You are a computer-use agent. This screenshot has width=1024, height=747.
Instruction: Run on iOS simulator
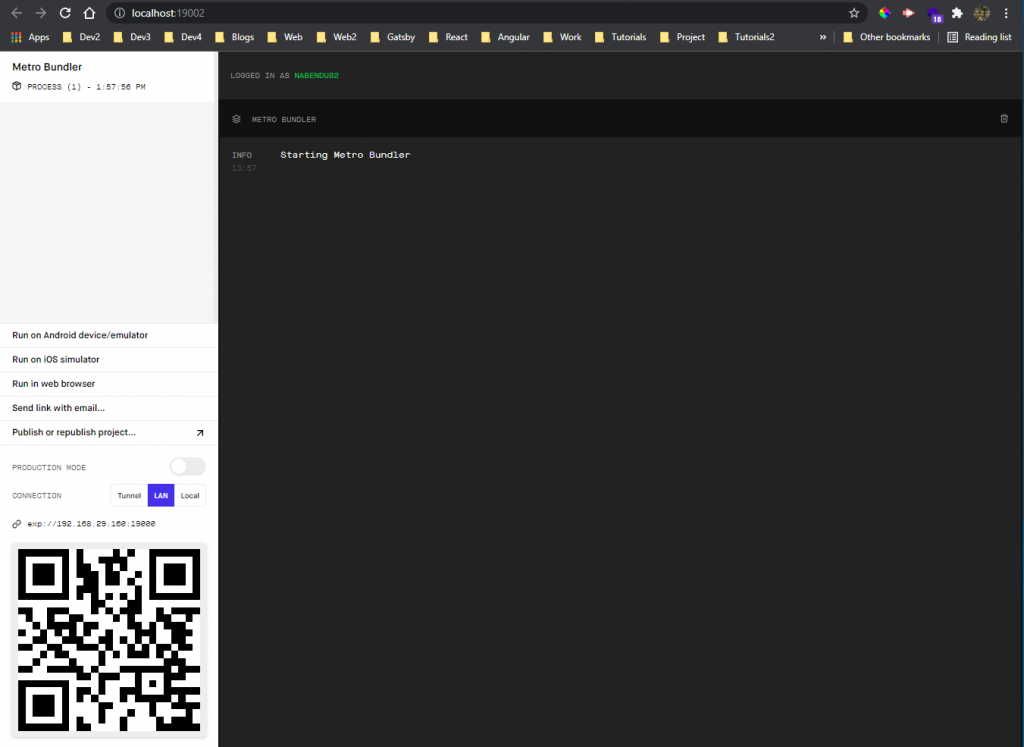point(108,359)
